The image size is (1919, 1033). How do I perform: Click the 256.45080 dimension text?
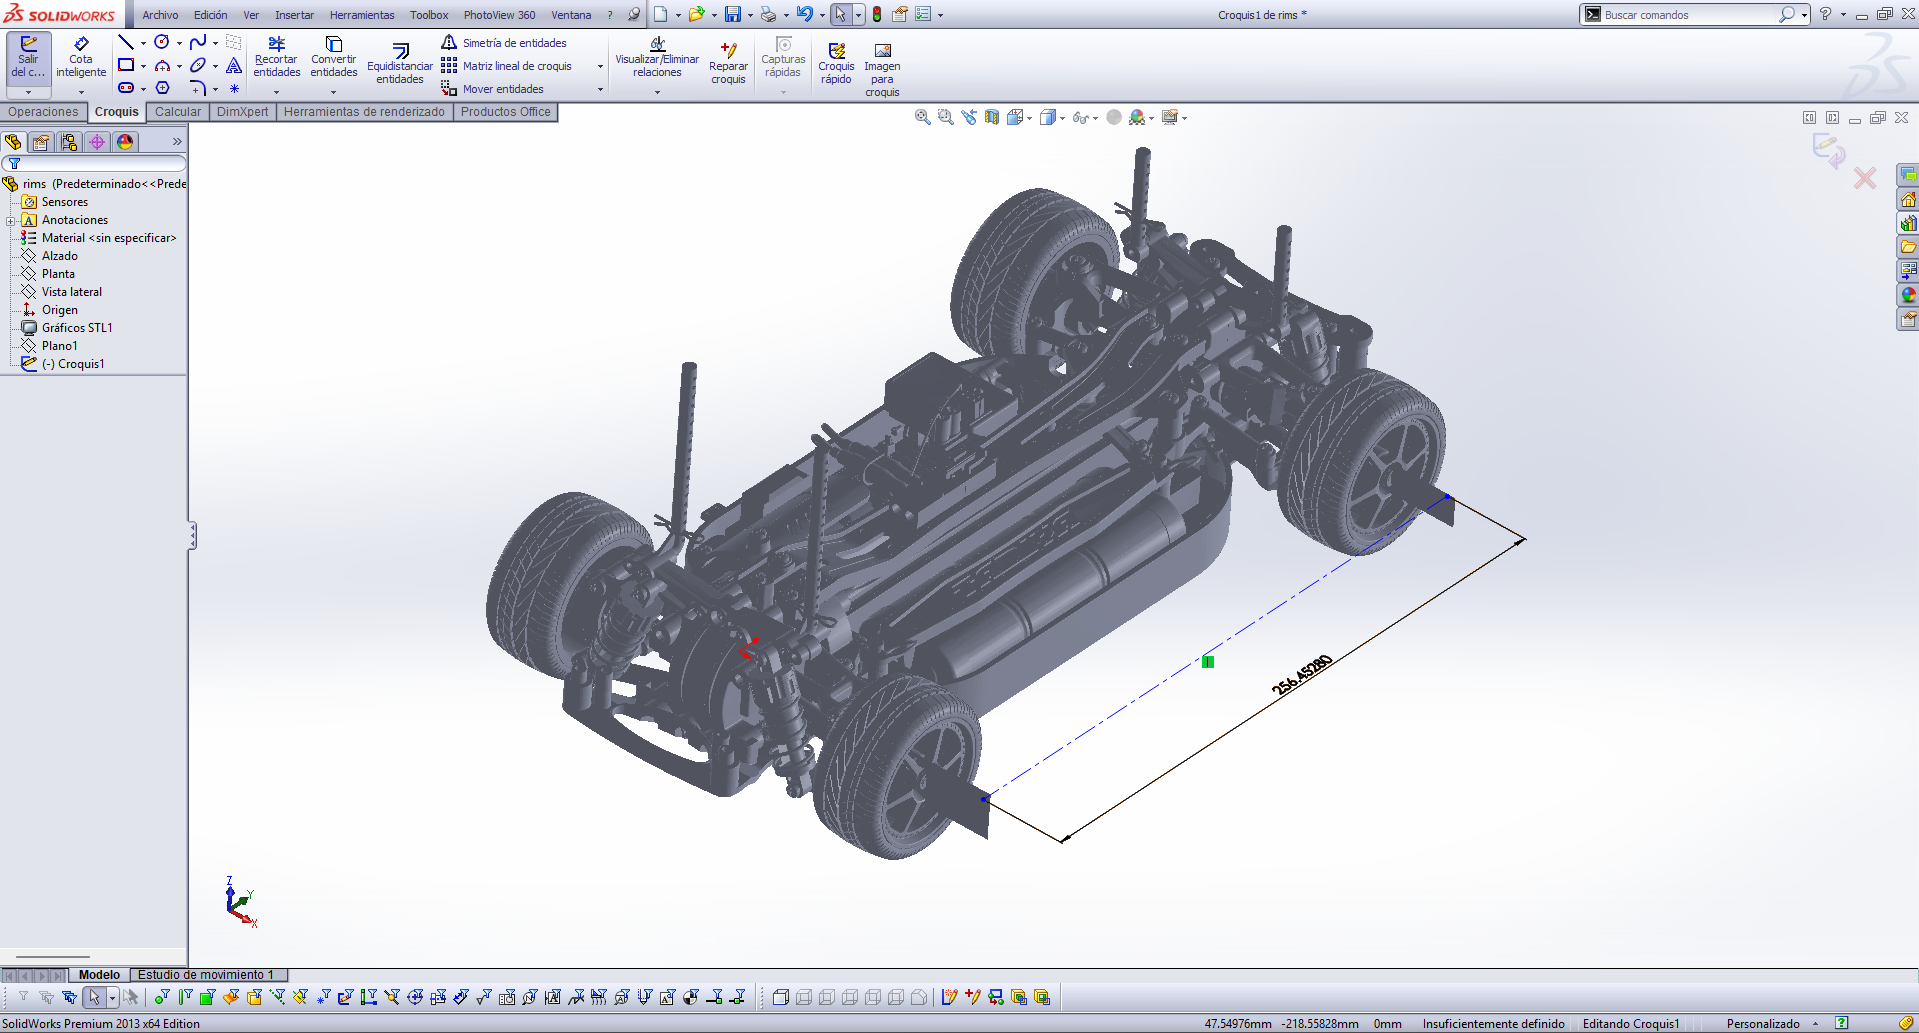click(1302, 675)
